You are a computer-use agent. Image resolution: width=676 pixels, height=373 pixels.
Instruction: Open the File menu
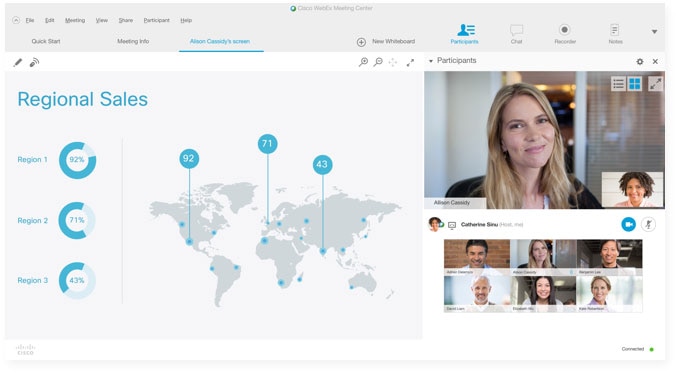point(30,20)
